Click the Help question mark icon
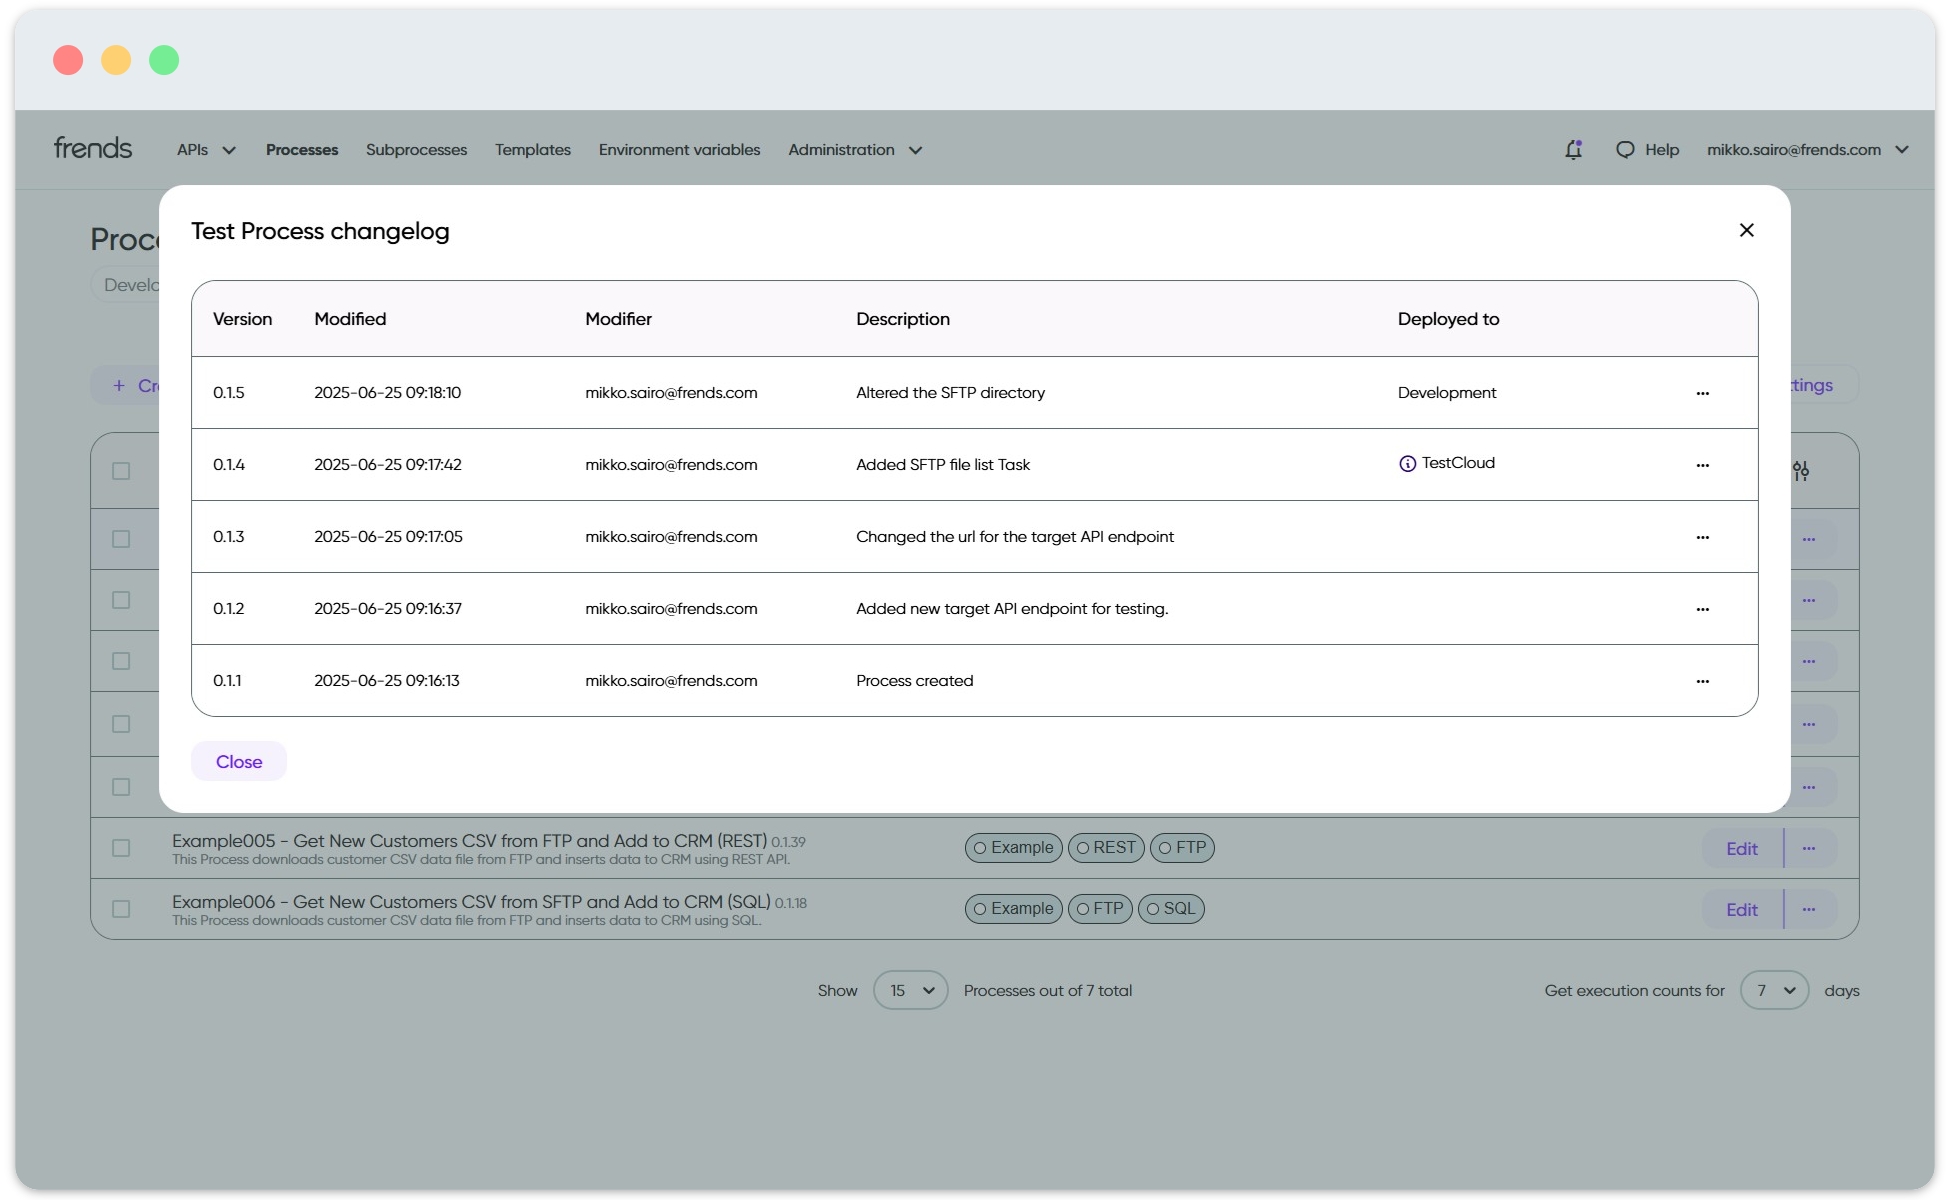 click(1626, 148)
